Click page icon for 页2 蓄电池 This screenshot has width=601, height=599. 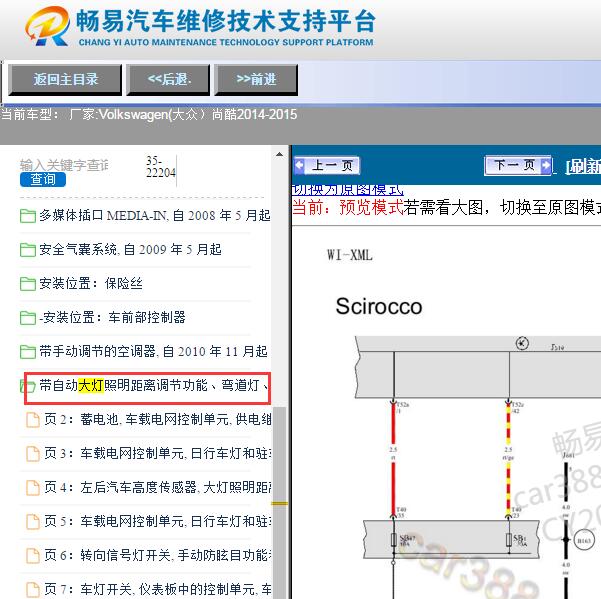click(x=33, y=420)
